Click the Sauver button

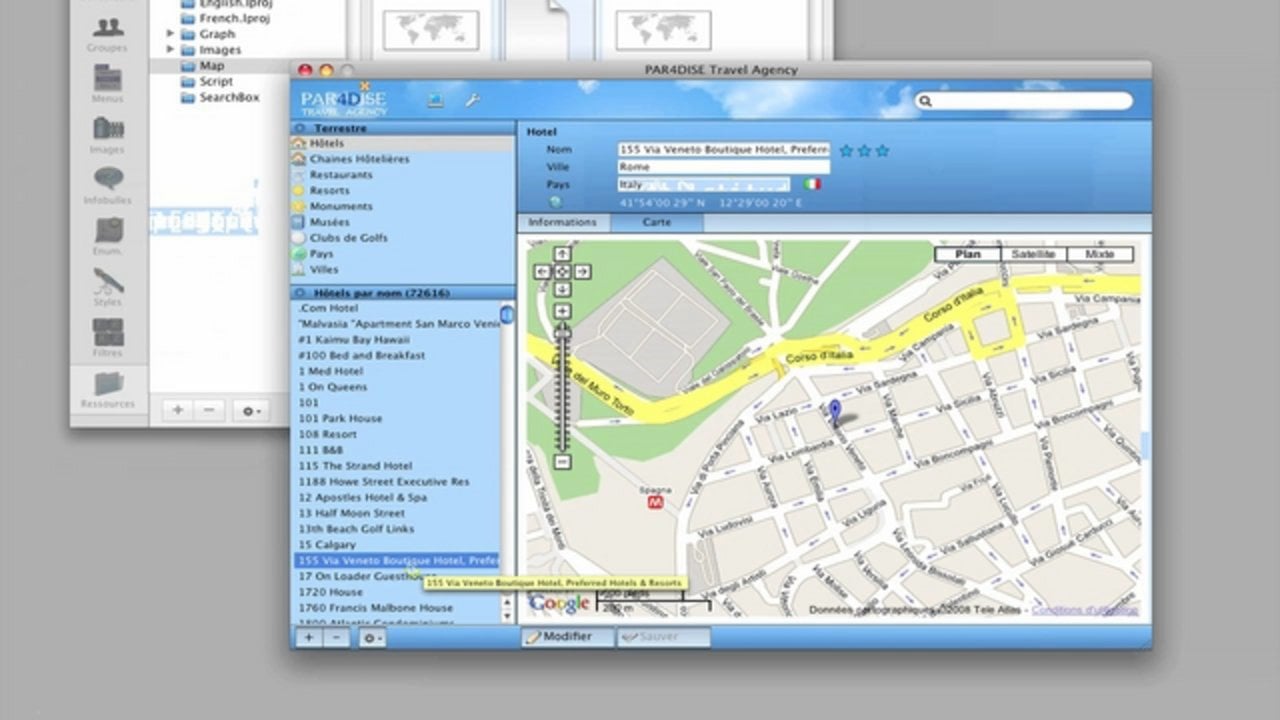(x=663, y=637)
